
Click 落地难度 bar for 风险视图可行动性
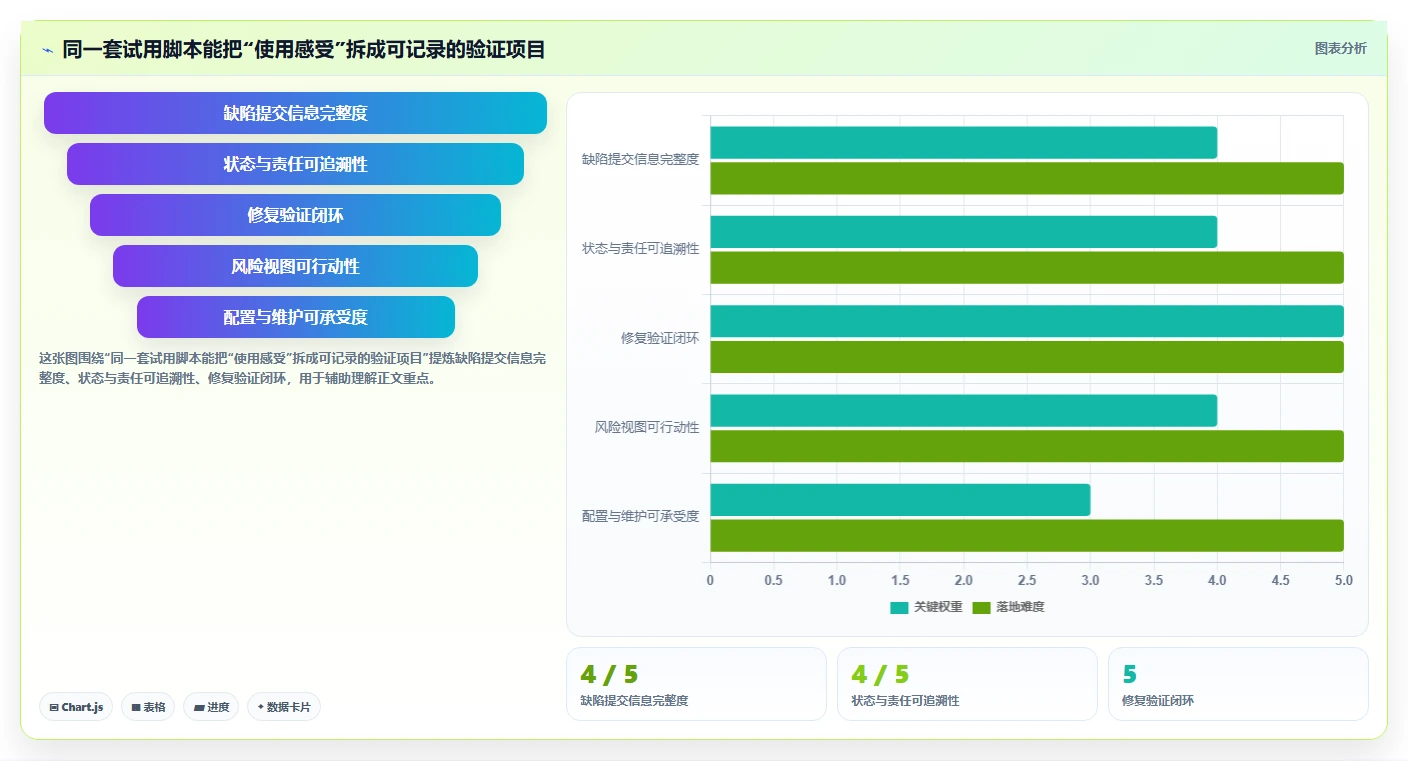pos(1027,446)
